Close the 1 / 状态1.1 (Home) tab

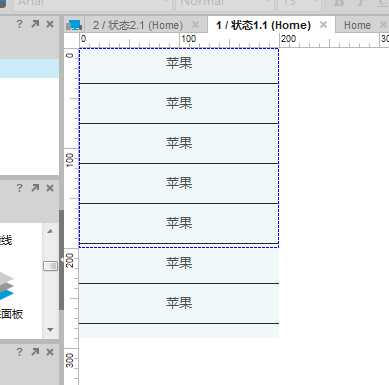(323, 25)
